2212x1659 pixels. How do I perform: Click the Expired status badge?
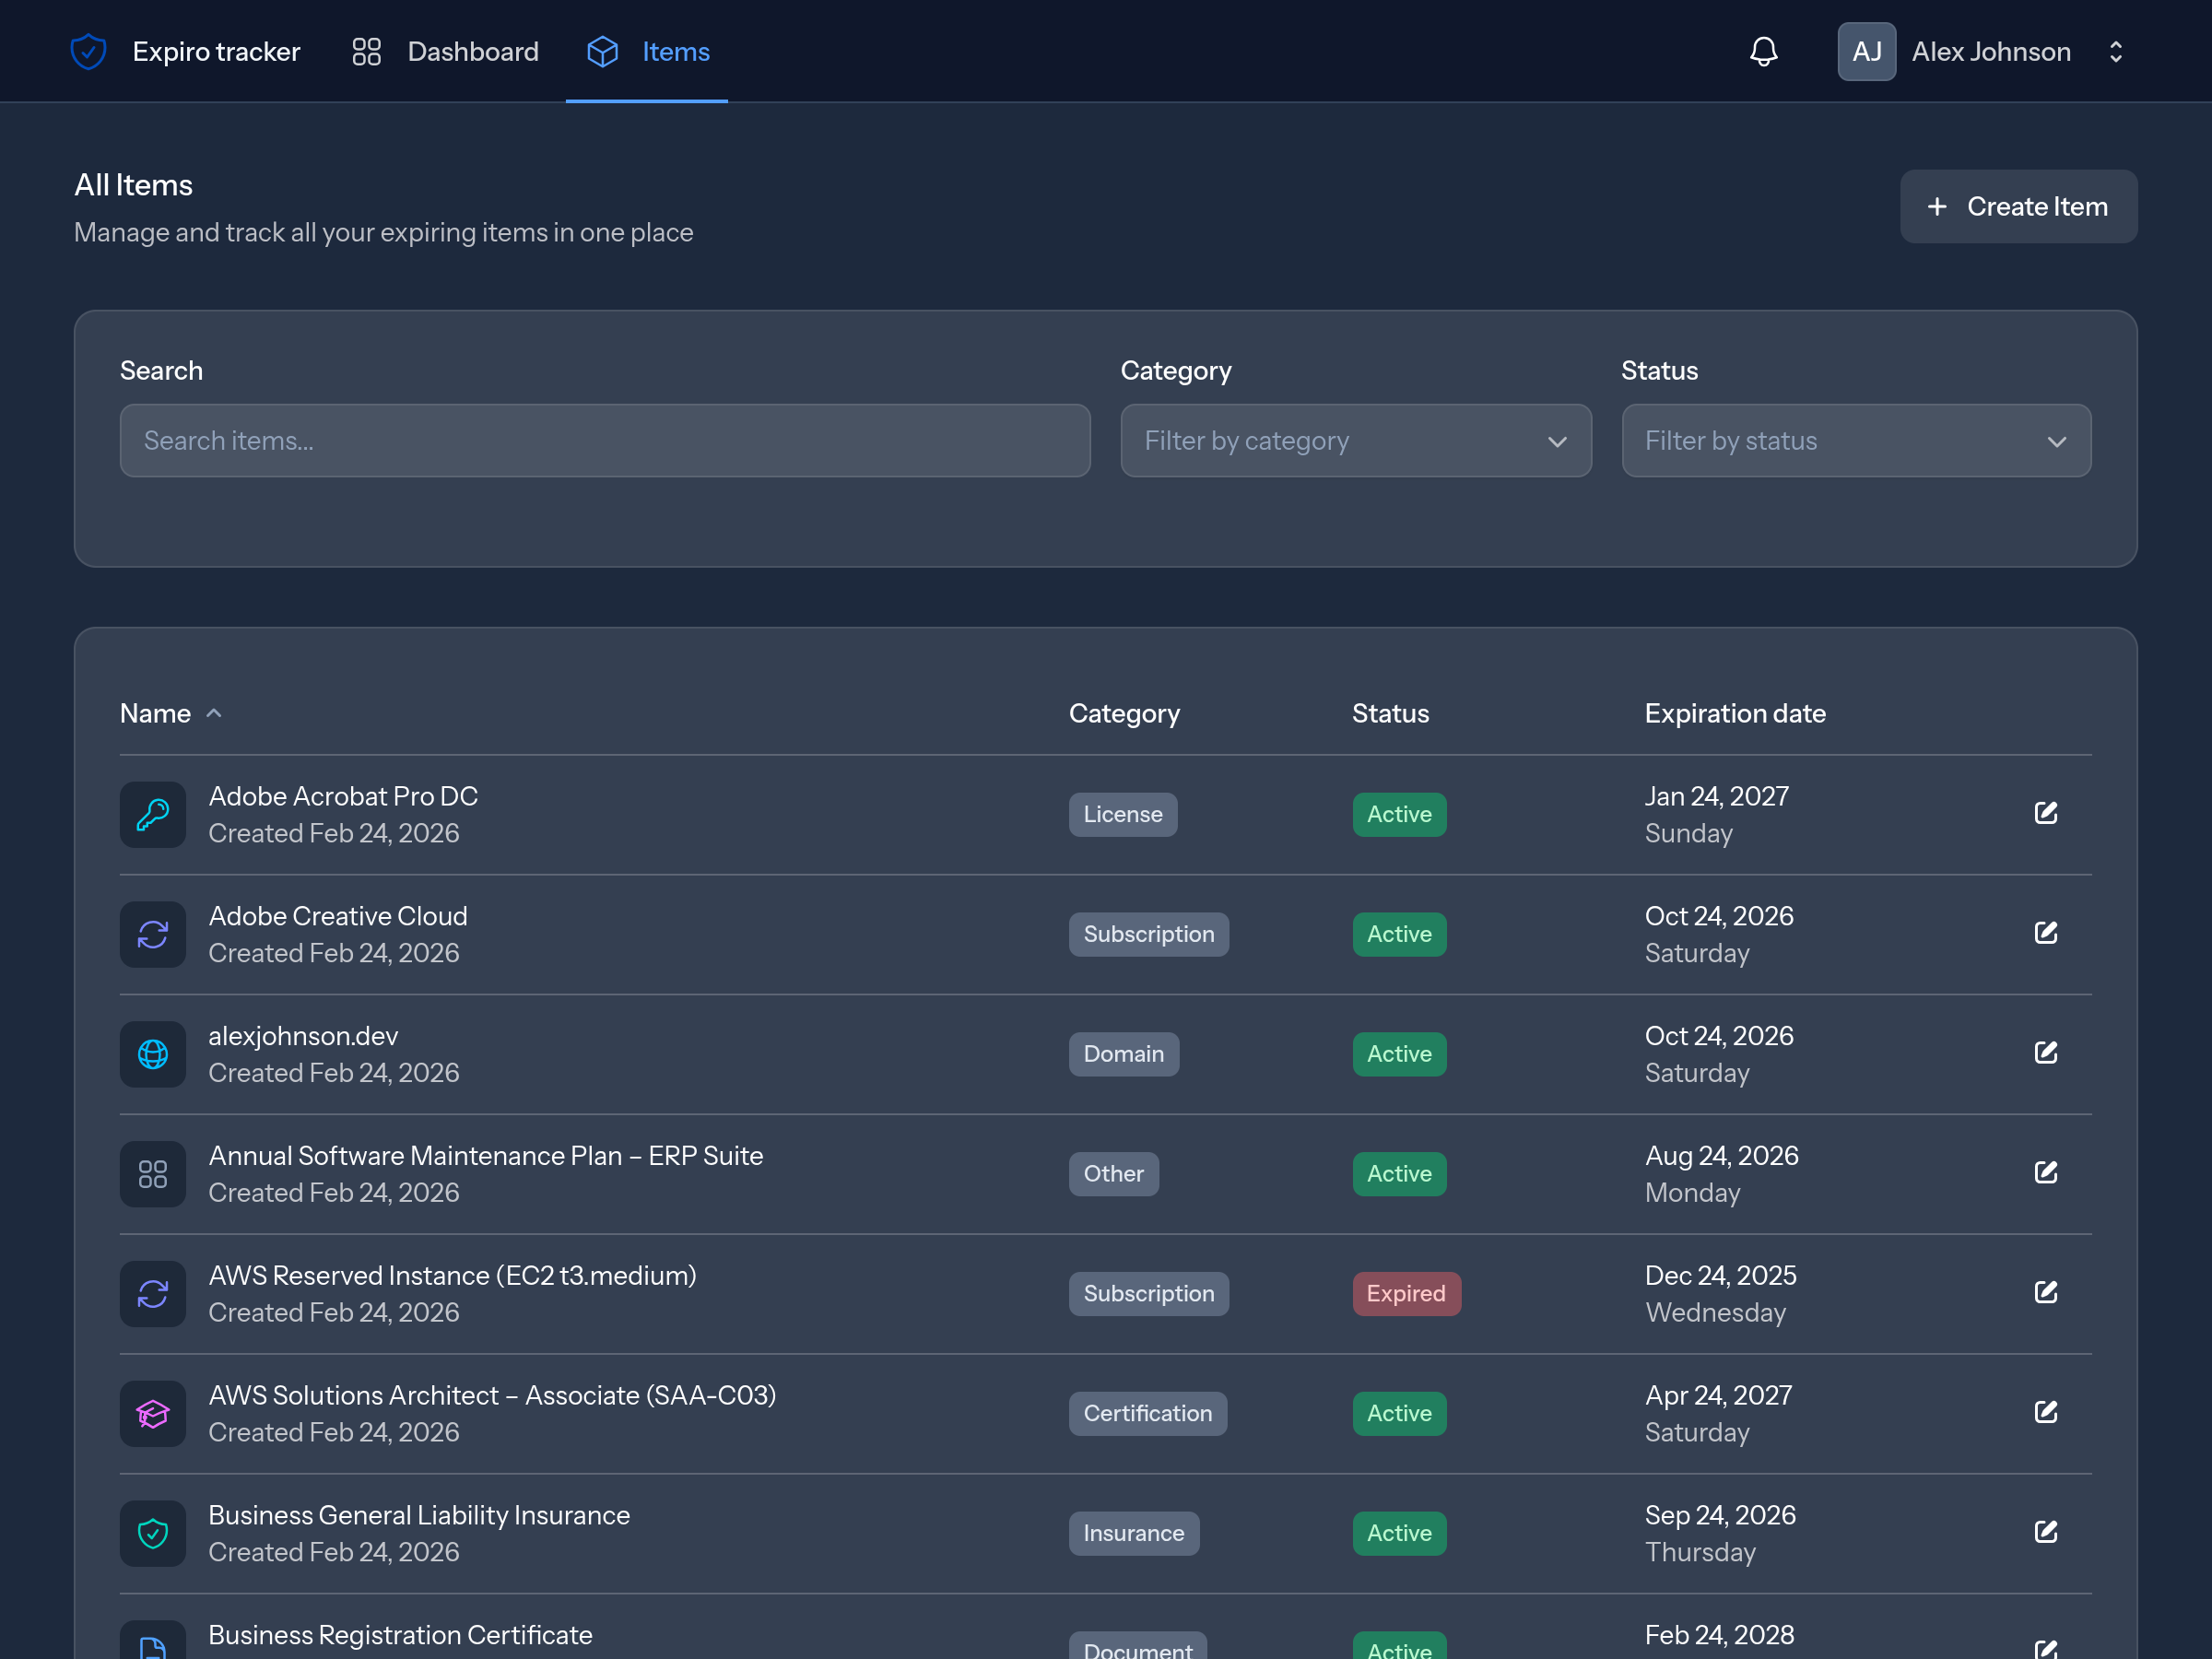[1405, 1293]
